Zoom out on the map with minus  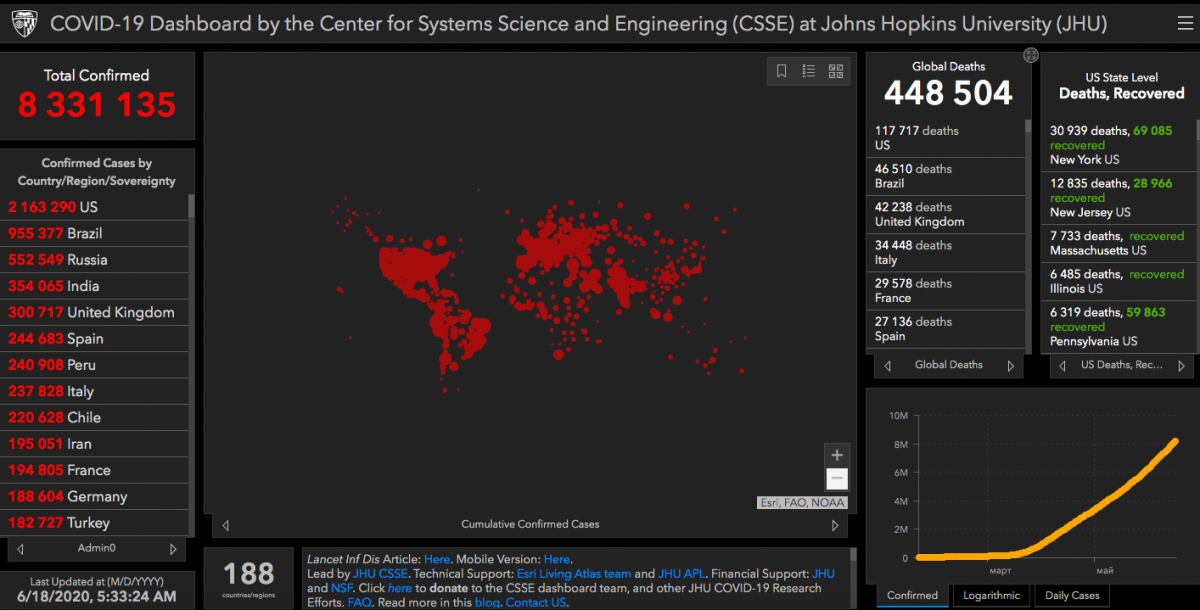coord(837,479)
